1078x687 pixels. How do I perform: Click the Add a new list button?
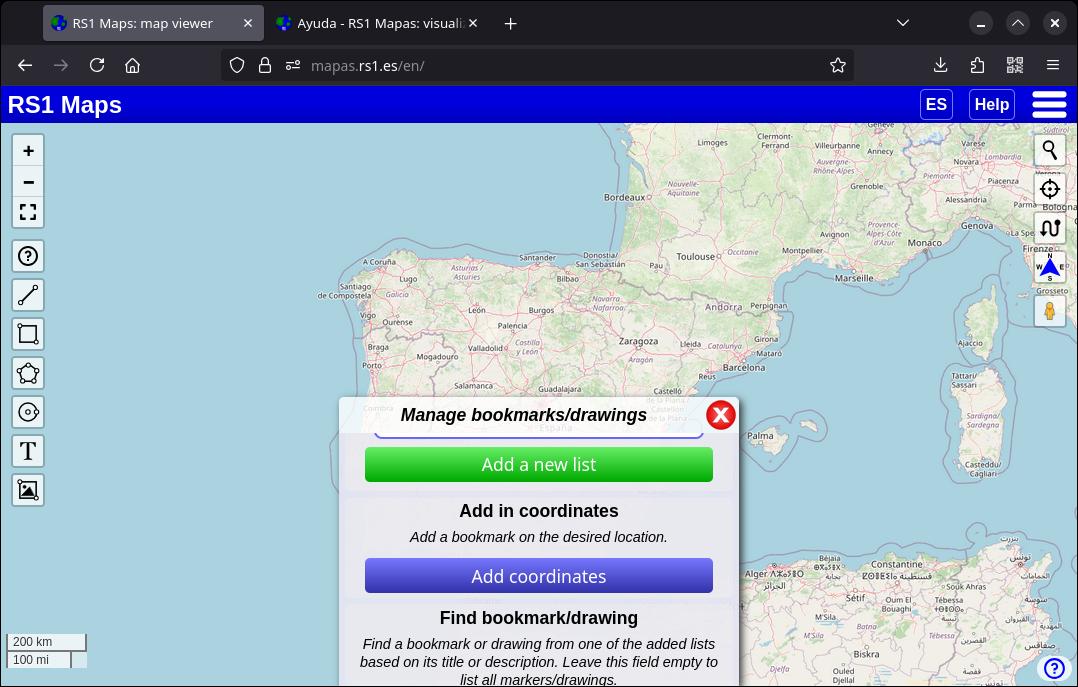pos(539,464)
